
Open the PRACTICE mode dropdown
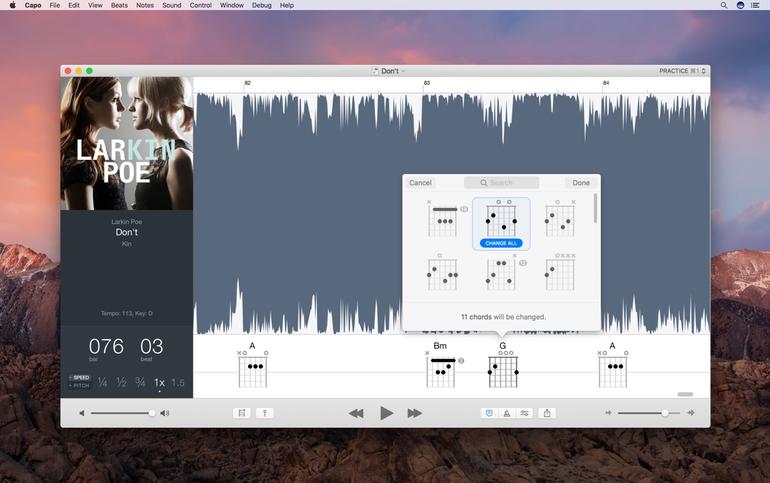[x=682, y=71]
